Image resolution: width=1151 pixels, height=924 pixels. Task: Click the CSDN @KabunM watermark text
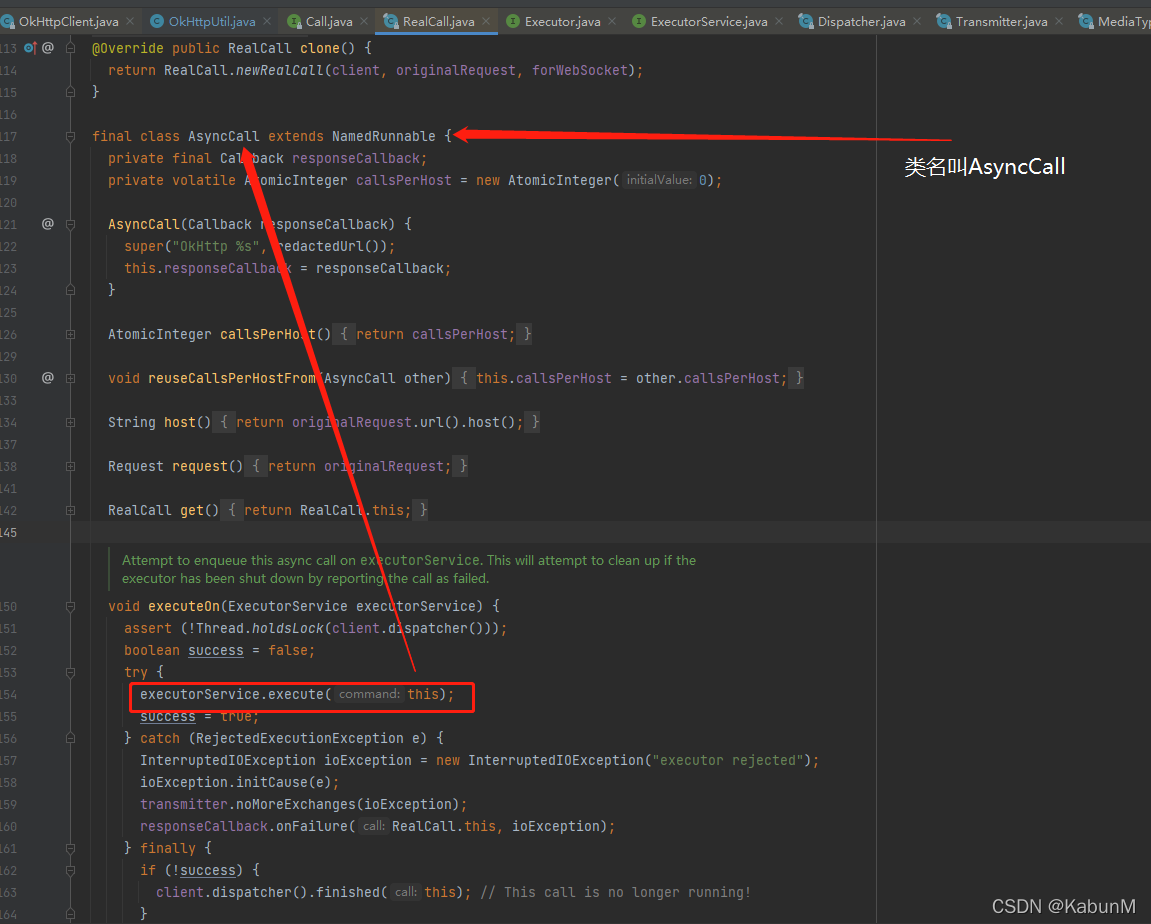click(1063, 906)
